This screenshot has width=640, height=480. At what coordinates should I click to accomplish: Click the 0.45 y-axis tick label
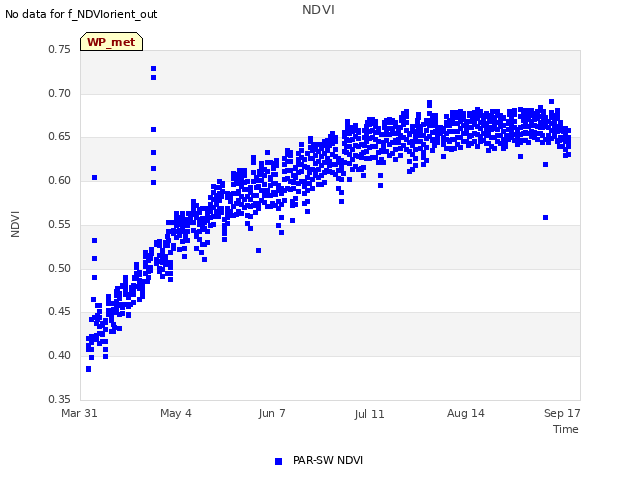coord(59,312)
